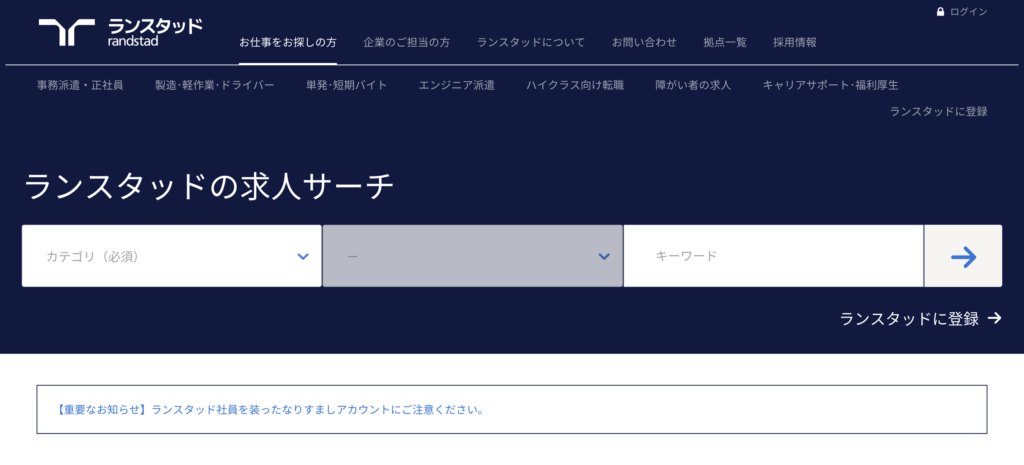Image resolution: width=1024 pixels, height=465 pixels.
Task: Open the ログイン login link
Action: click(968, 12)
